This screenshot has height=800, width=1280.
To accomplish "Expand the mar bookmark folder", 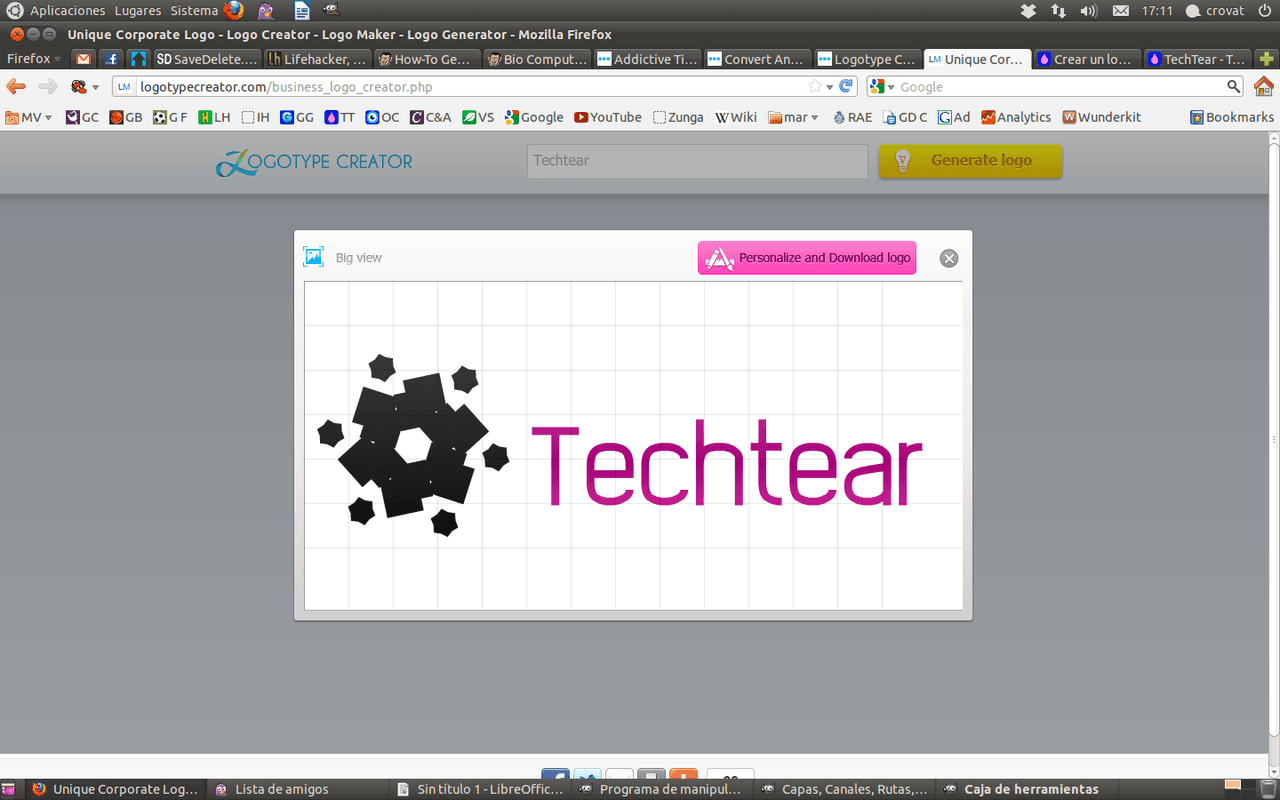I will coord(794,117).
